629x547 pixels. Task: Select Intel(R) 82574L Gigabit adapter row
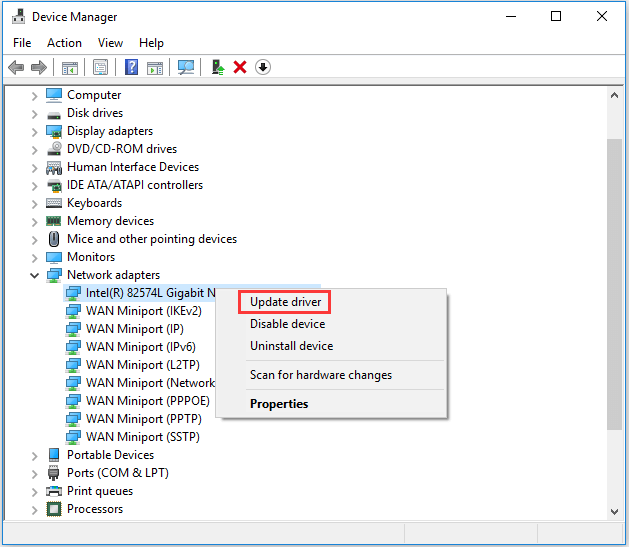coord(140,293)
